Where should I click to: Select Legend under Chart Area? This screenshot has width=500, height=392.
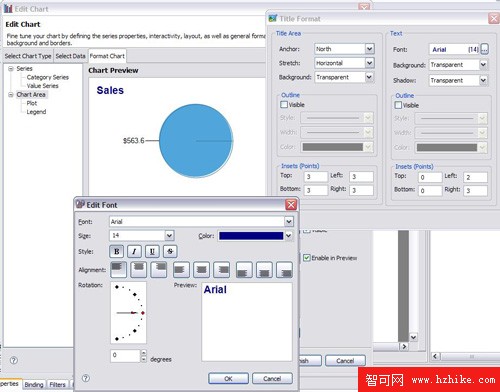pos(36,112)
